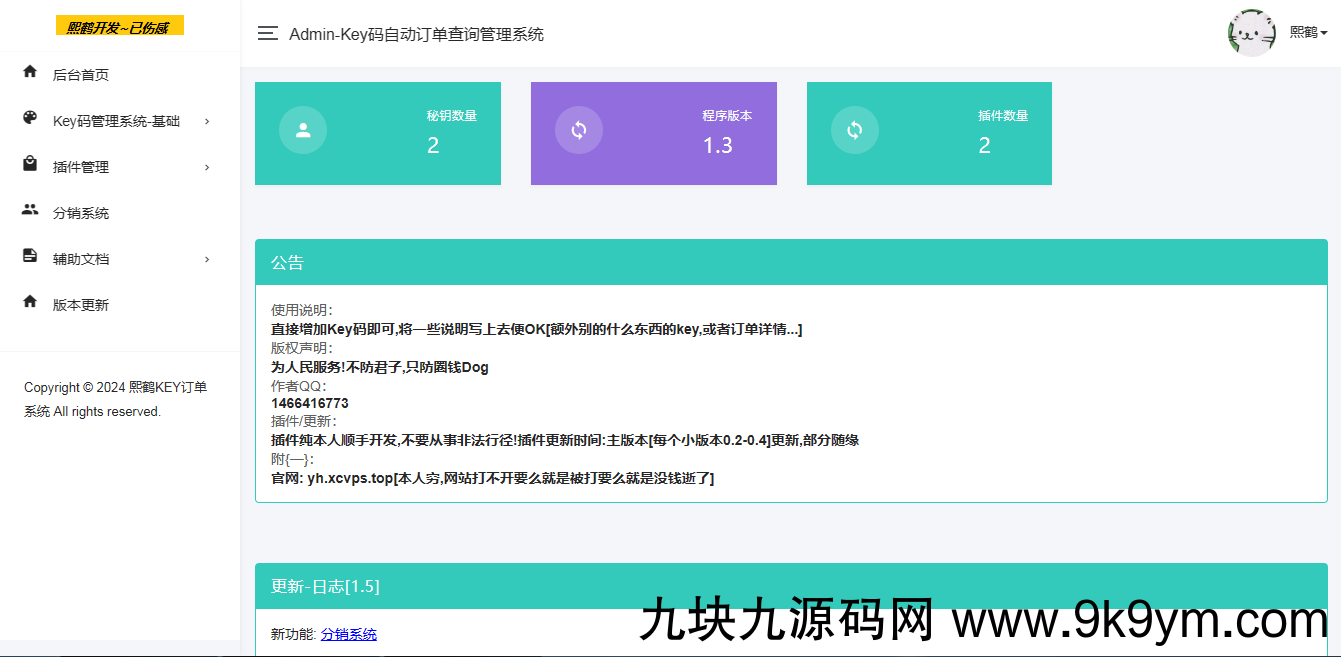
Task: Click the home icon beside 版本更新
Action: [30, 302]
